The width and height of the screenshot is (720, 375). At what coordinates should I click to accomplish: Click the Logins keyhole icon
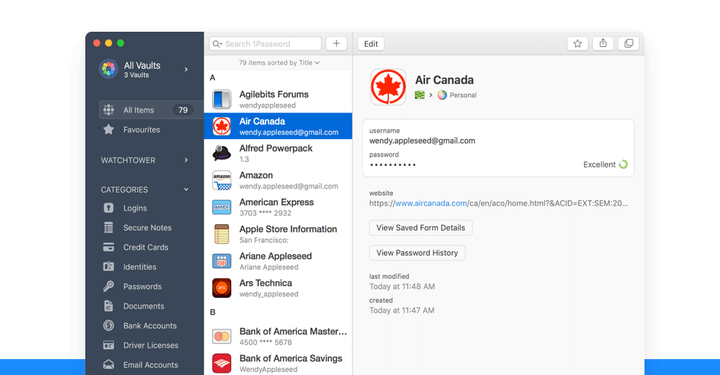[x=108, y=208]
